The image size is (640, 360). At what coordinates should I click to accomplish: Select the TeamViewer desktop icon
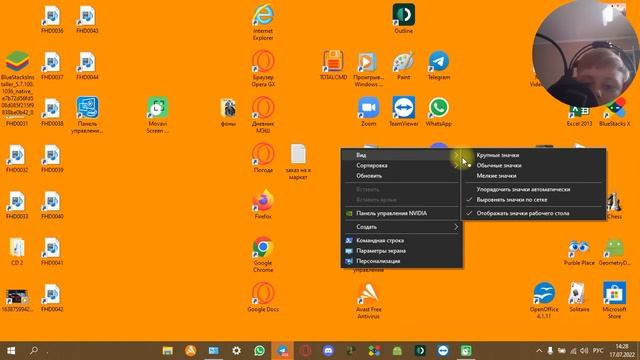pyautogui.click(x=404, y=111)
